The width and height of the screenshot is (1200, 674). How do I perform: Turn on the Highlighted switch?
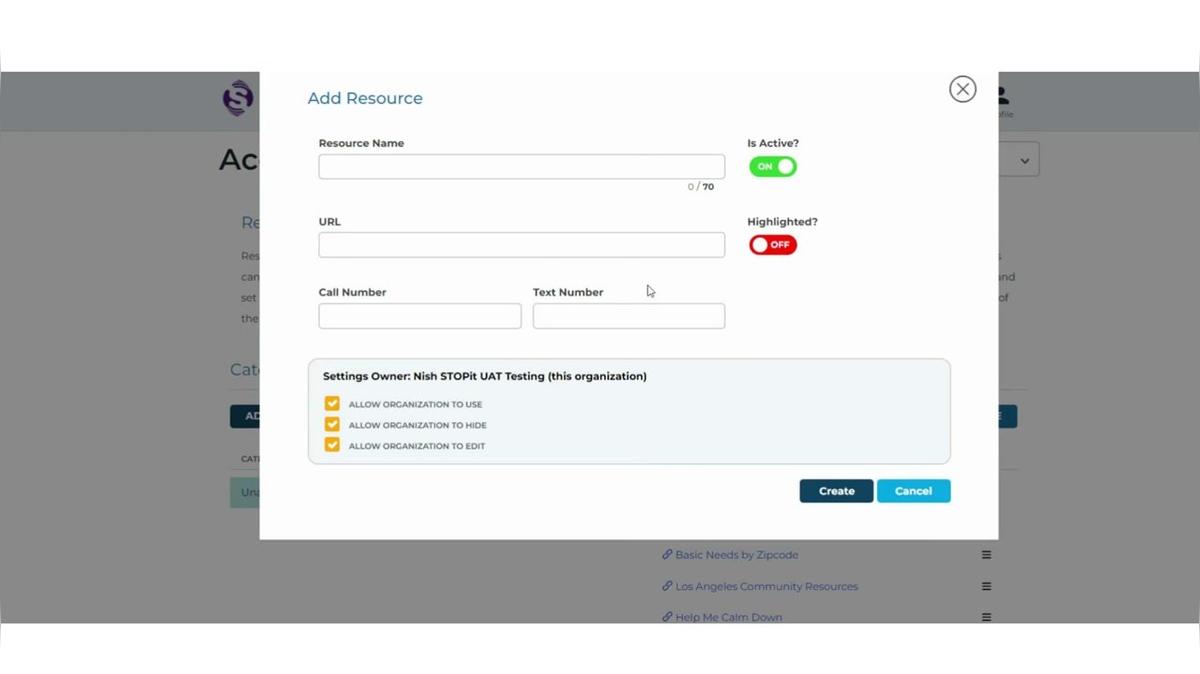773,244
